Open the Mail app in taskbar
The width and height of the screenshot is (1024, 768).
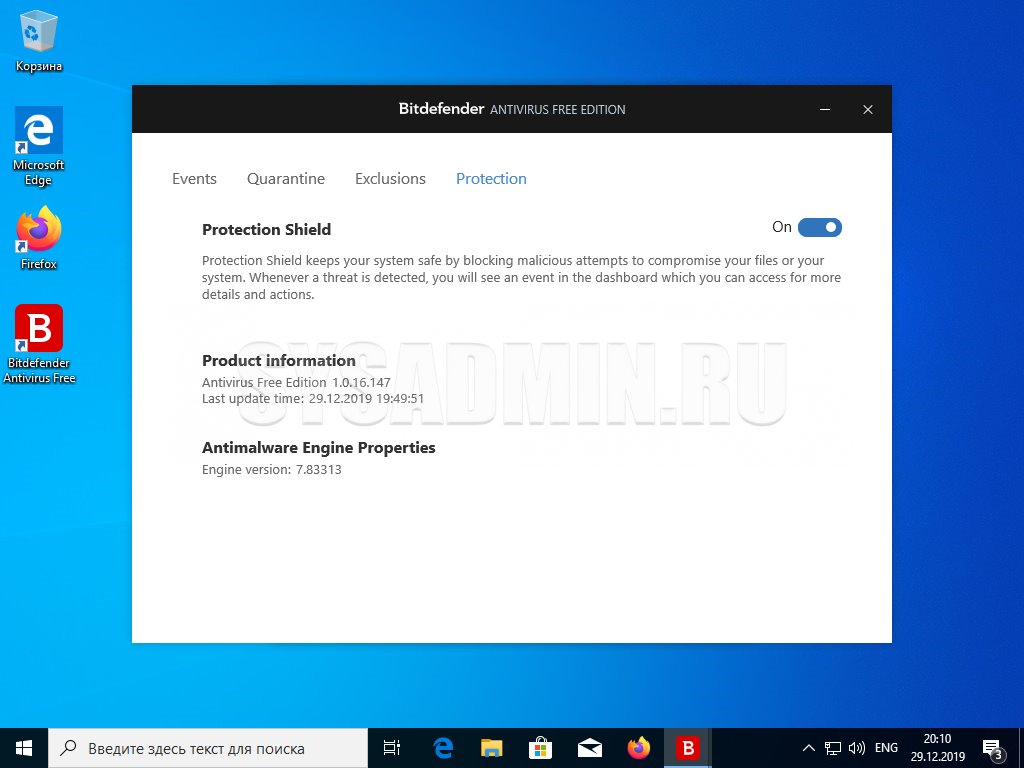589,748
